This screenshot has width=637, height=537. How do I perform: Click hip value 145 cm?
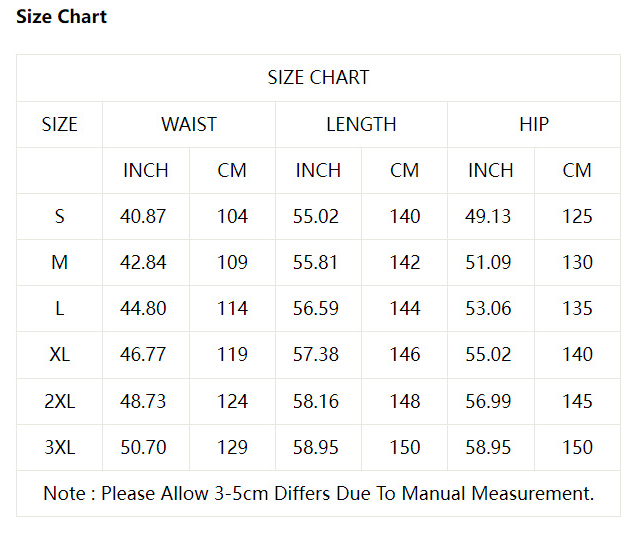pyautogui.click(x=577, y=401)
